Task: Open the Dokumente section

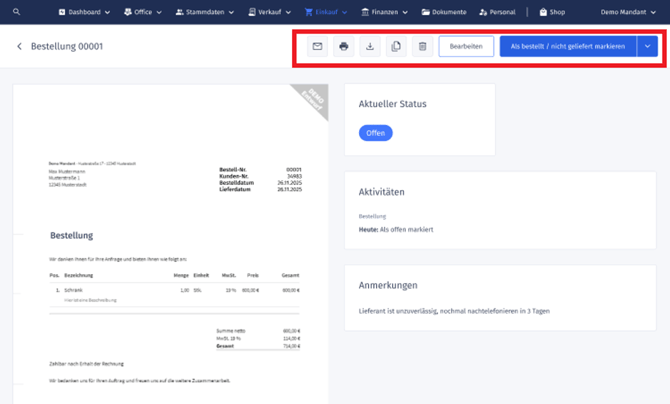Action: coord(445,12)
